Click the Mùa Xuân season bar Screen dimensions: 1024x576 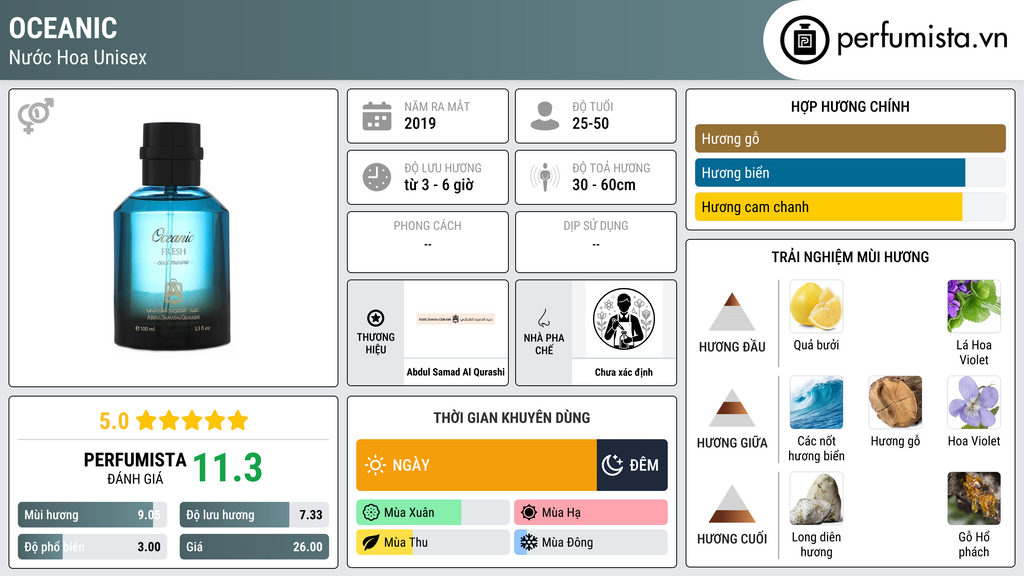[432, 513]
